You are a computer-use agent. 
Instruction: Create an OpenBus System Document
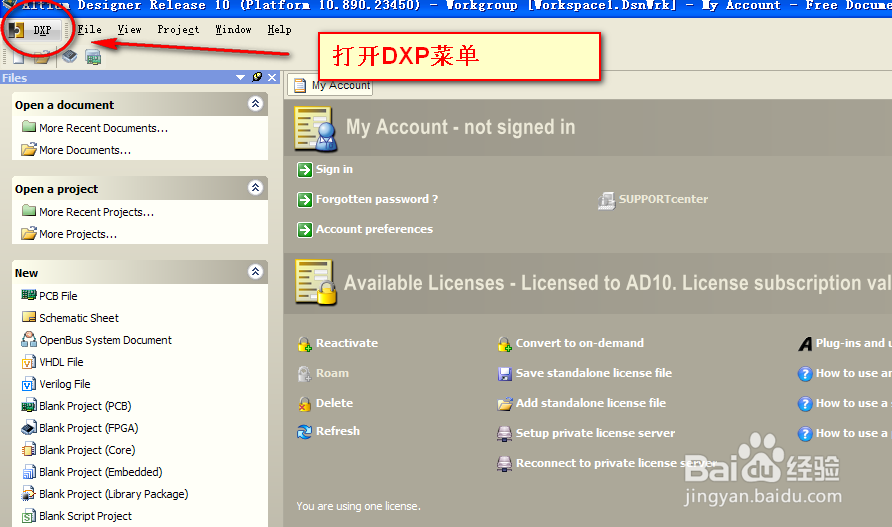105,340
